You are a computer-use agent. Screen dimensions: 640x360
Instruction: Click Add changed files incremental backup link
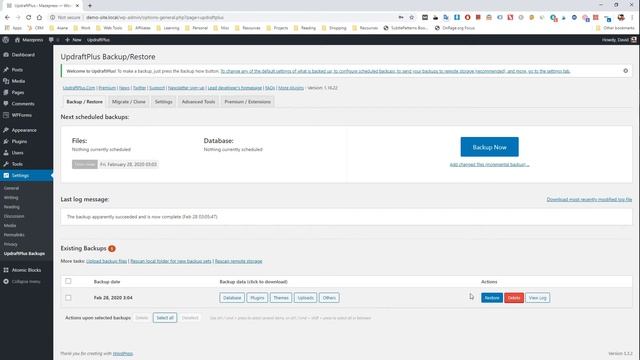(489, 164)
